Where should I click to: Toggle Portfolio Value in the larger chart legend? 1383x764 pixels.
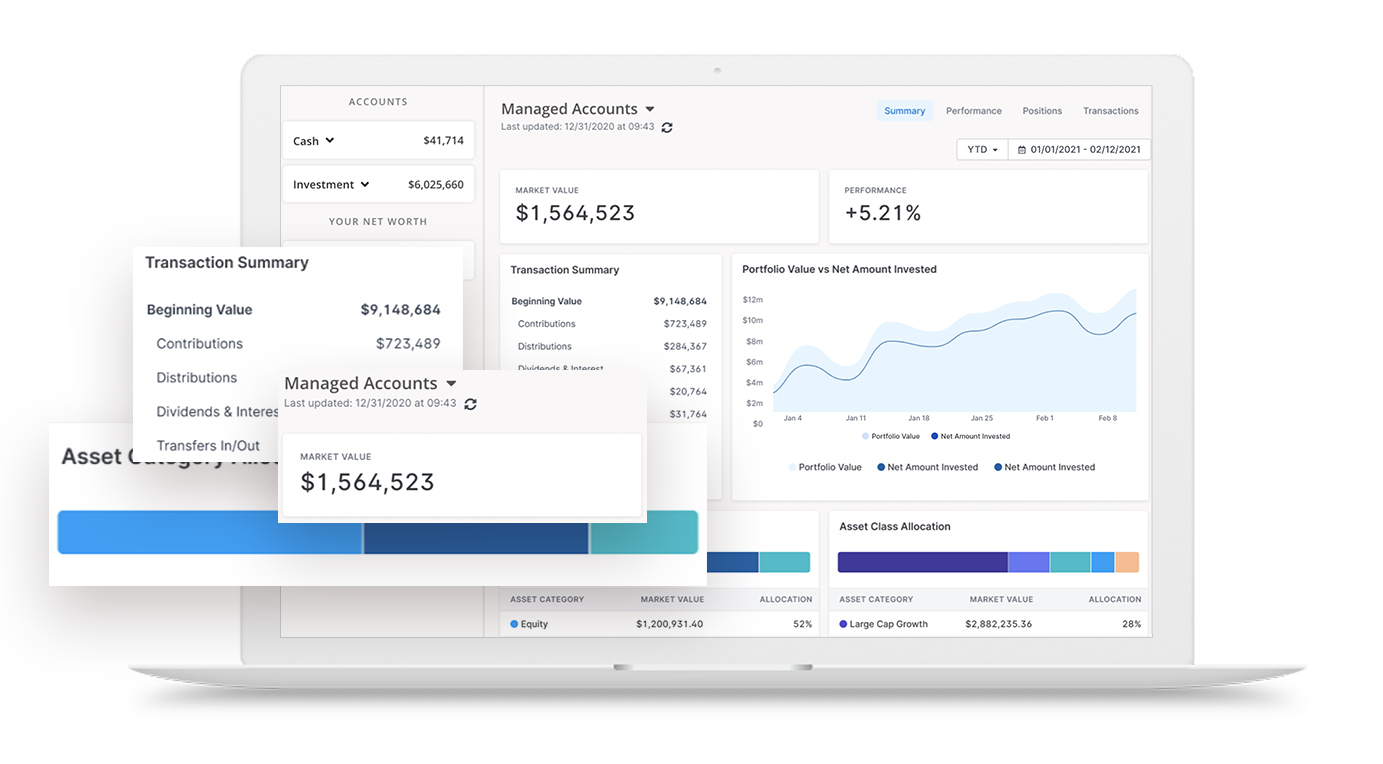pos(824,467)
